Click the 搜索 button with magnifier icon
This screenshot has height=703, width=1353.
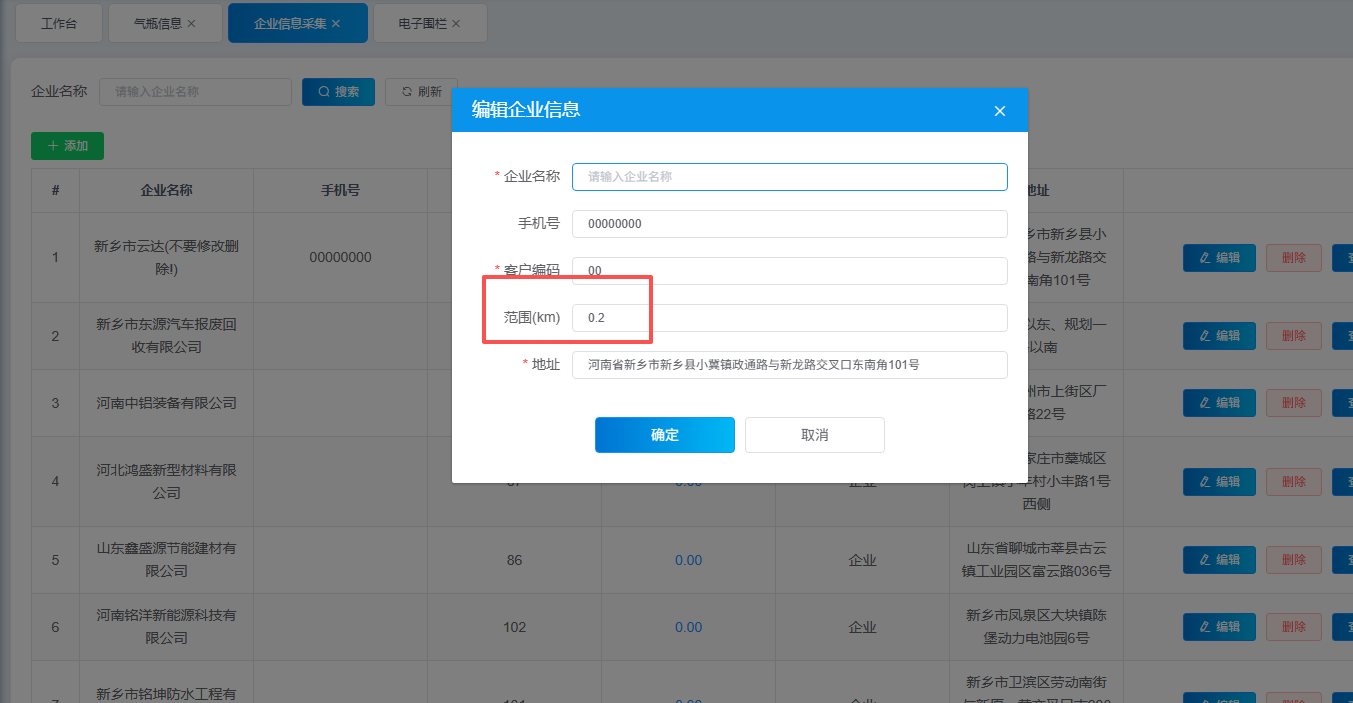tap(338, 92)
